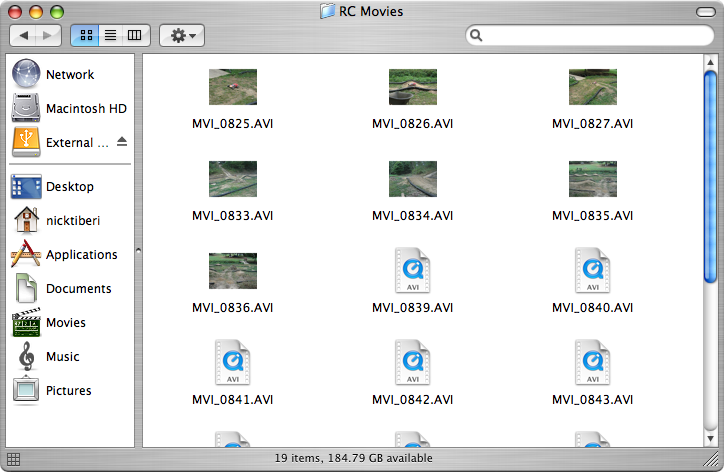724x472 pixels.
Task: Select MVI_0825.AVI video thumbnail
Action: click(233, 87)
